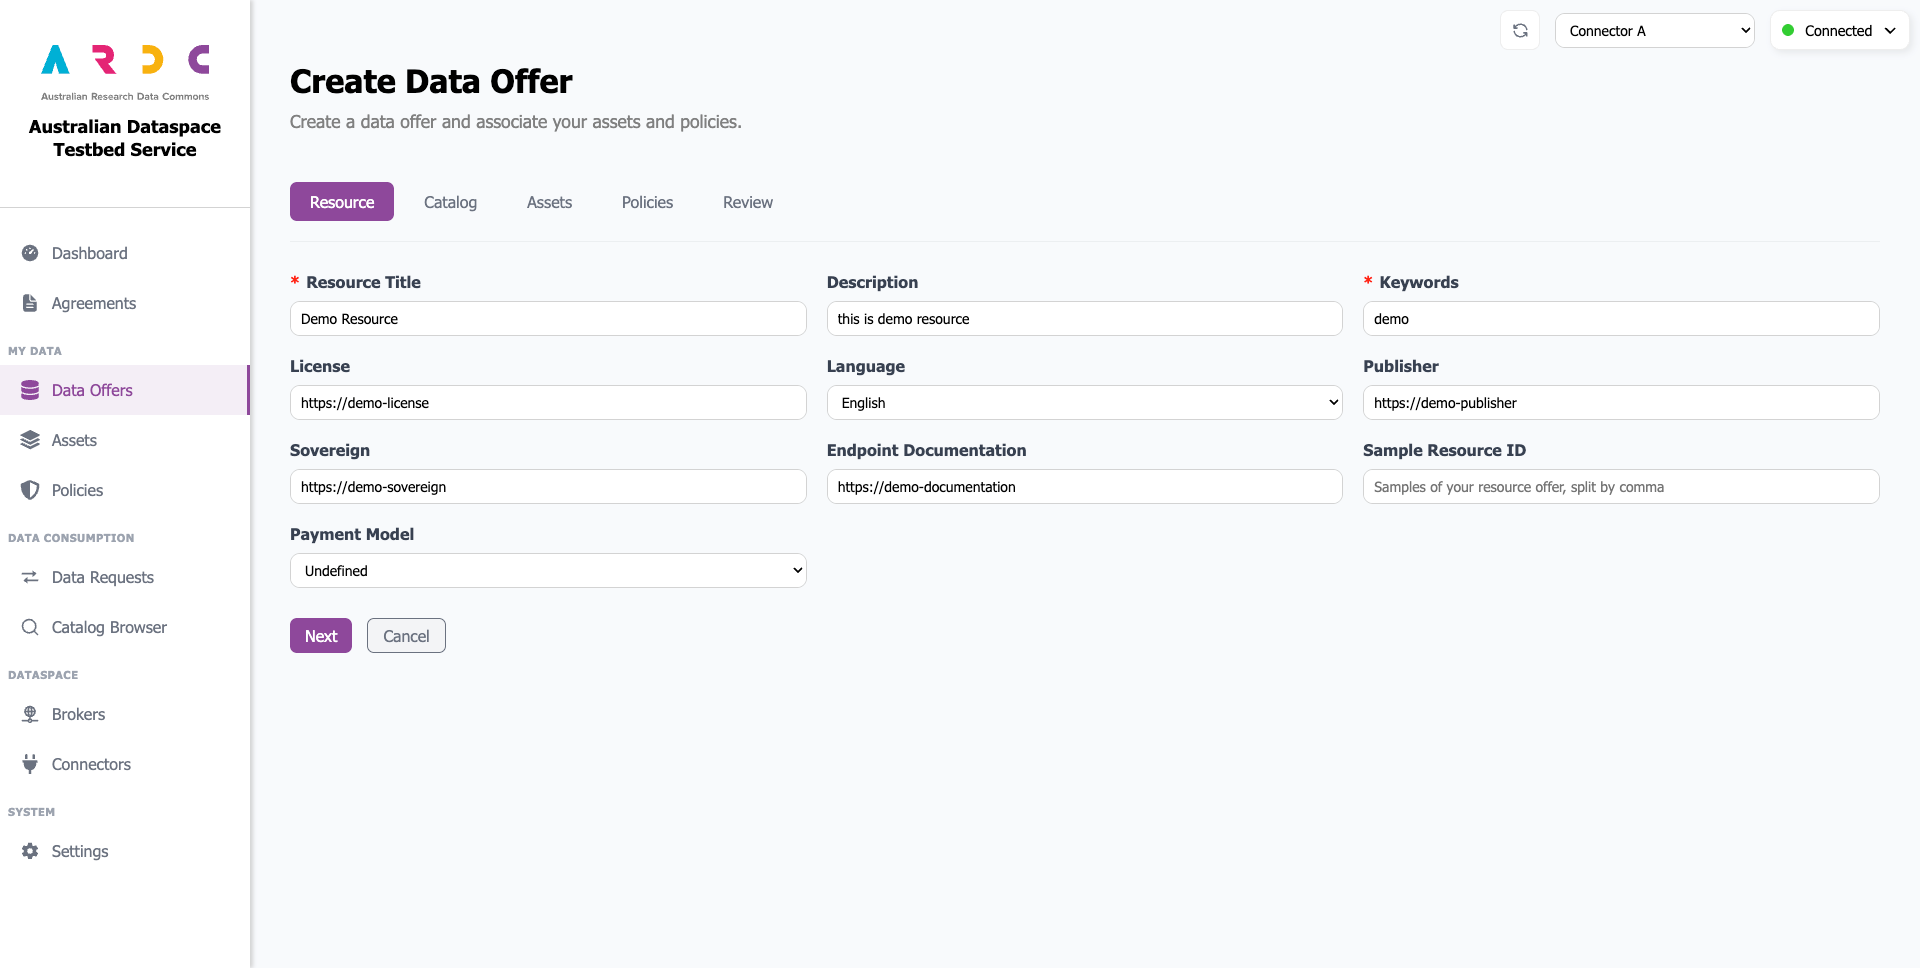Click the Cancel button
This screenshot has width=1920, height=968.
coord(406,636)
